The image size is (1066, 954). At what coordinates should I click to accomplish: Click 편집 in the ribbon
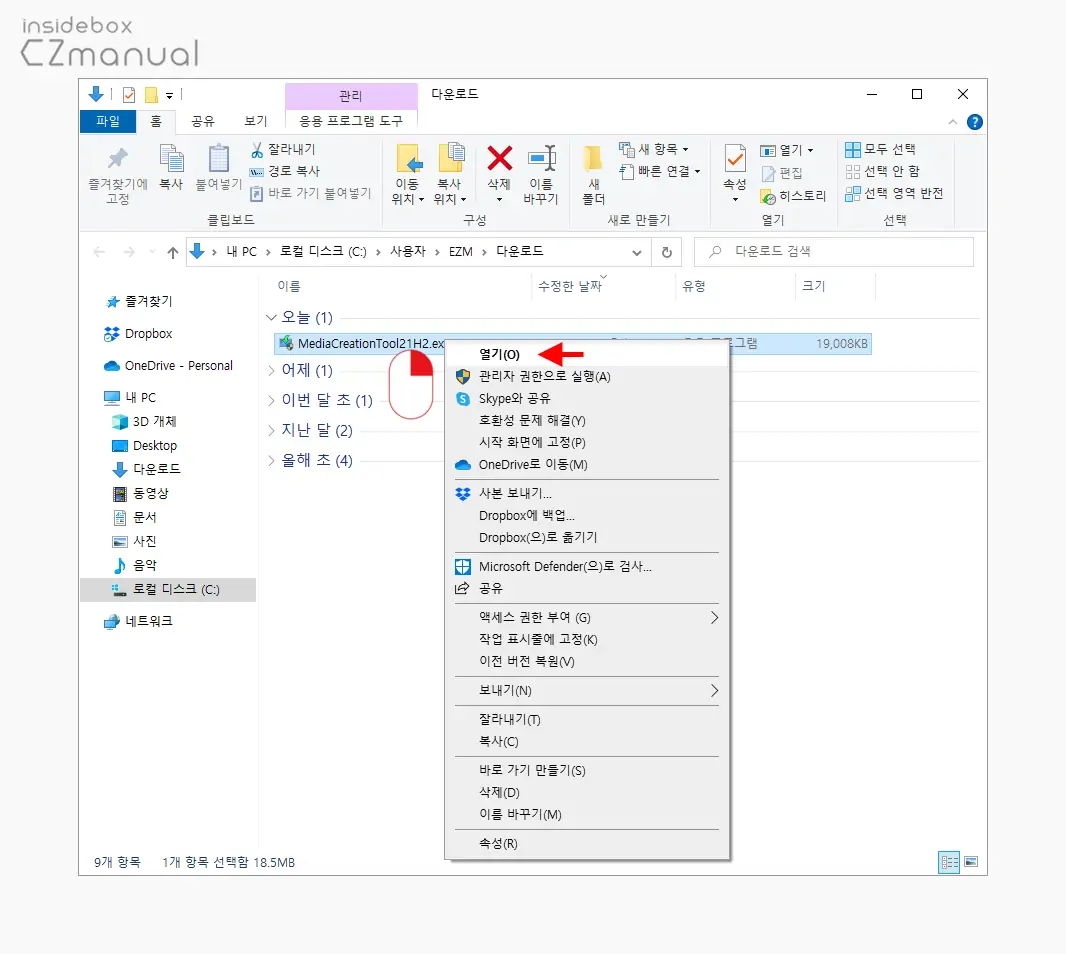click(782, 173)
